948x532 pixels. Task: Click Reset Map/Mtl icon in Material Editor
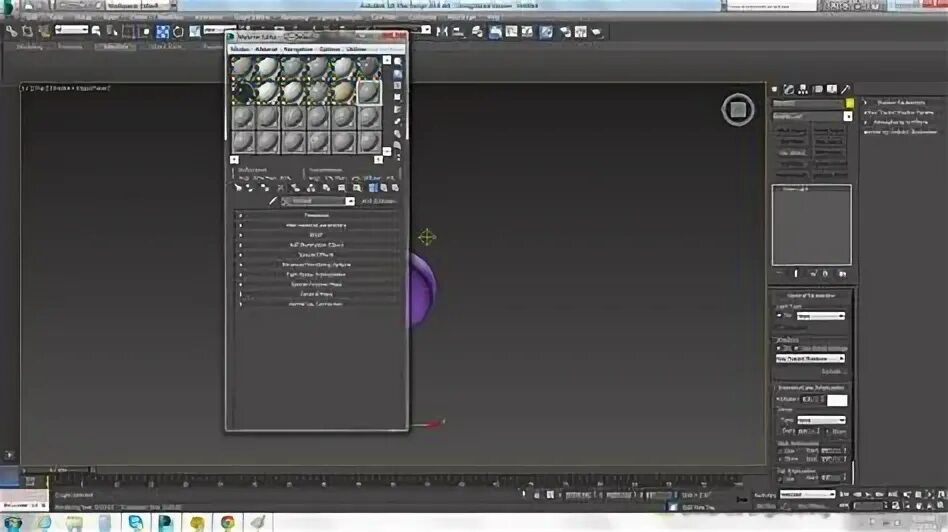280,188
